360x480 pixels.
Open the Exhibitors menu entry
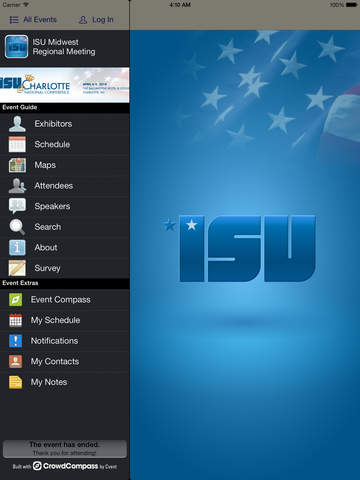(x=65, y=124)
